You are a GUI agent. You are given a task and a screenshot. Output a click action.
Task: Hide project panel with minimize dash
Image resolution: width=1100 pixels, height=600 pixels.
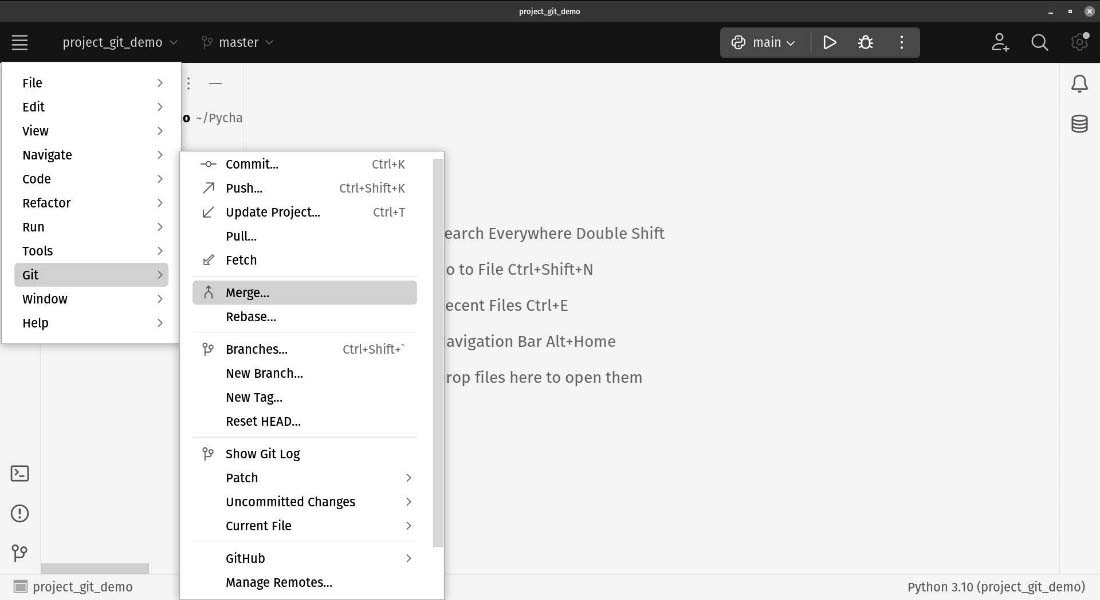coord(215,84)
